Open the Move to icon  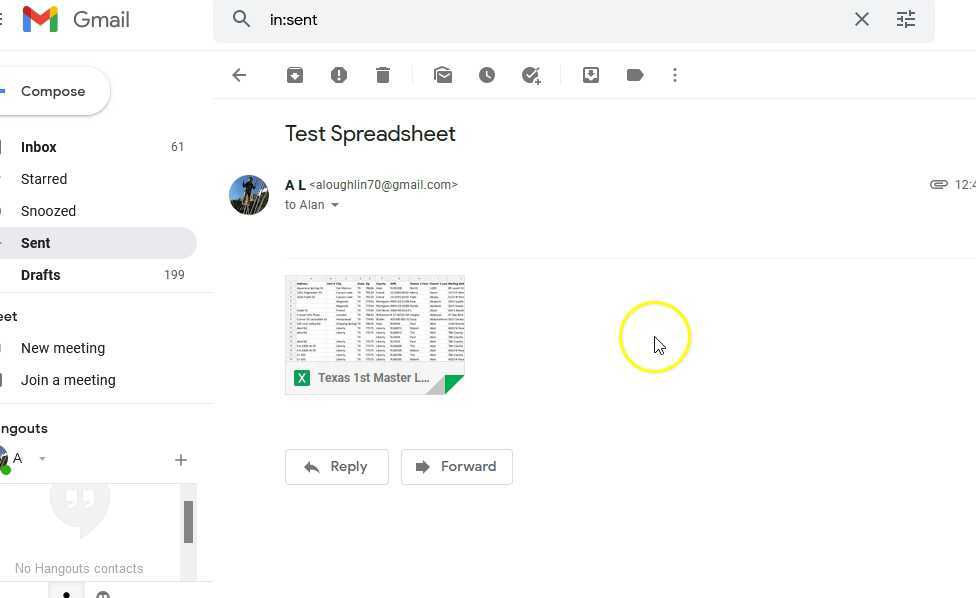[x=591, y=75]
